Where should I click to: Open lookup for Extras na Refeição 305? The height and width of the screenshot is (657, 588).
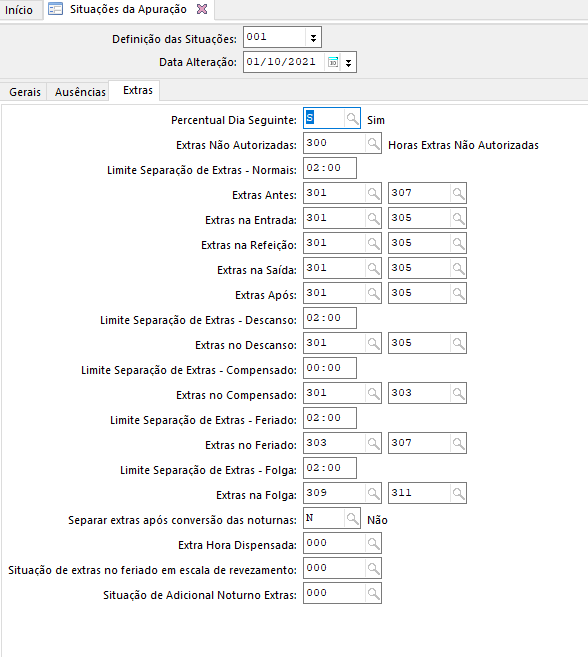458,243
